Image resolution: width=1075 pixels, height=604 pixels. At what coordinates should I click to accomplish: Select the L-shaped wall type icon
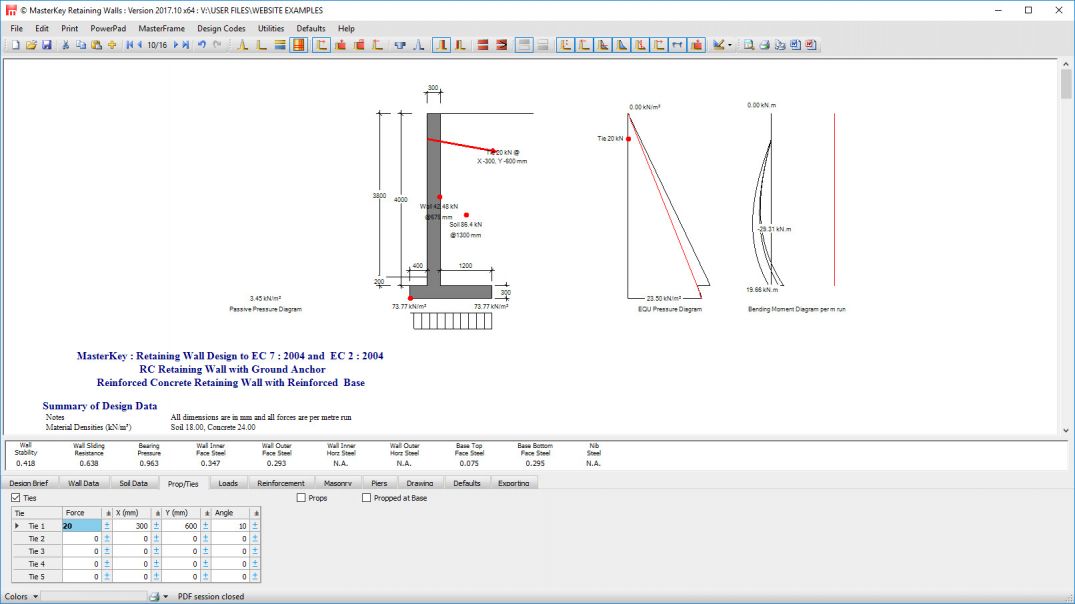coord(261,45)
